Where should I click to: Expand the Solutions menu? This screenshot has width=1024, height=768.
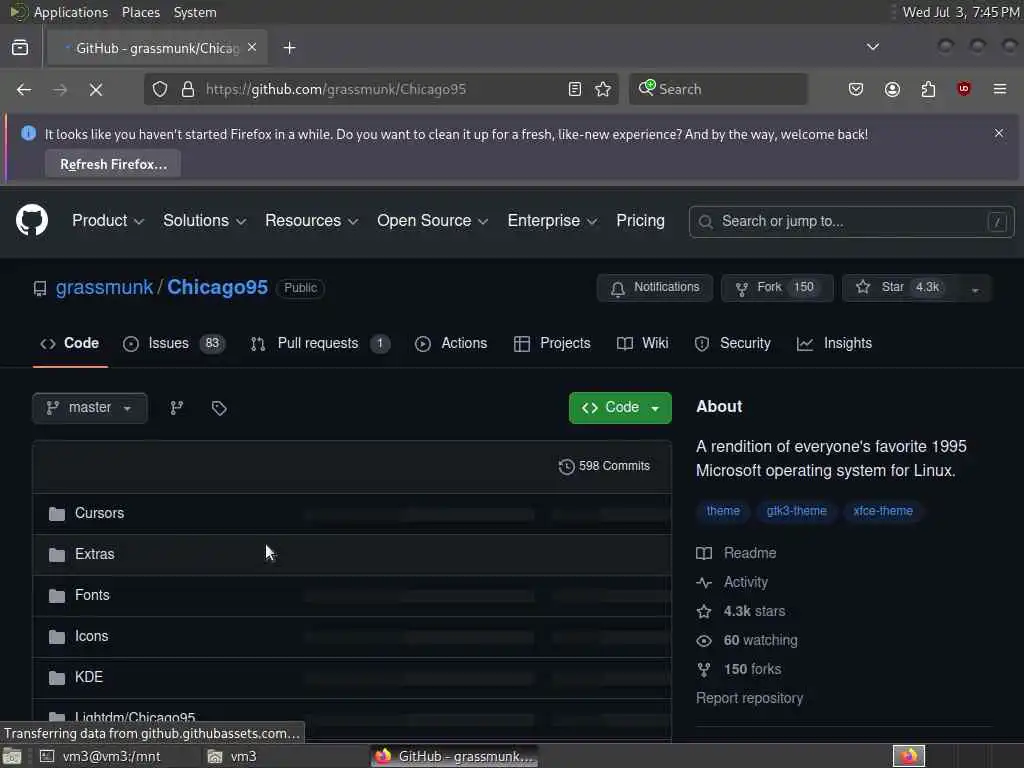click(x=204, y=221)
